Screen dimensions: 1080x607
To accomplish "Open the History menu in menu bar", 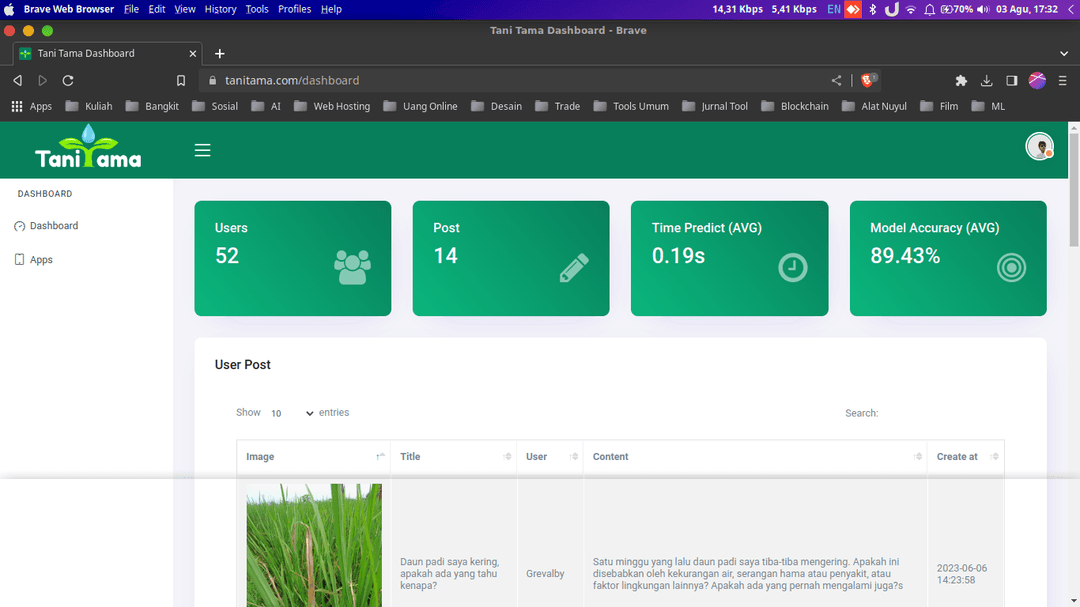I will (x=220, y=9).
